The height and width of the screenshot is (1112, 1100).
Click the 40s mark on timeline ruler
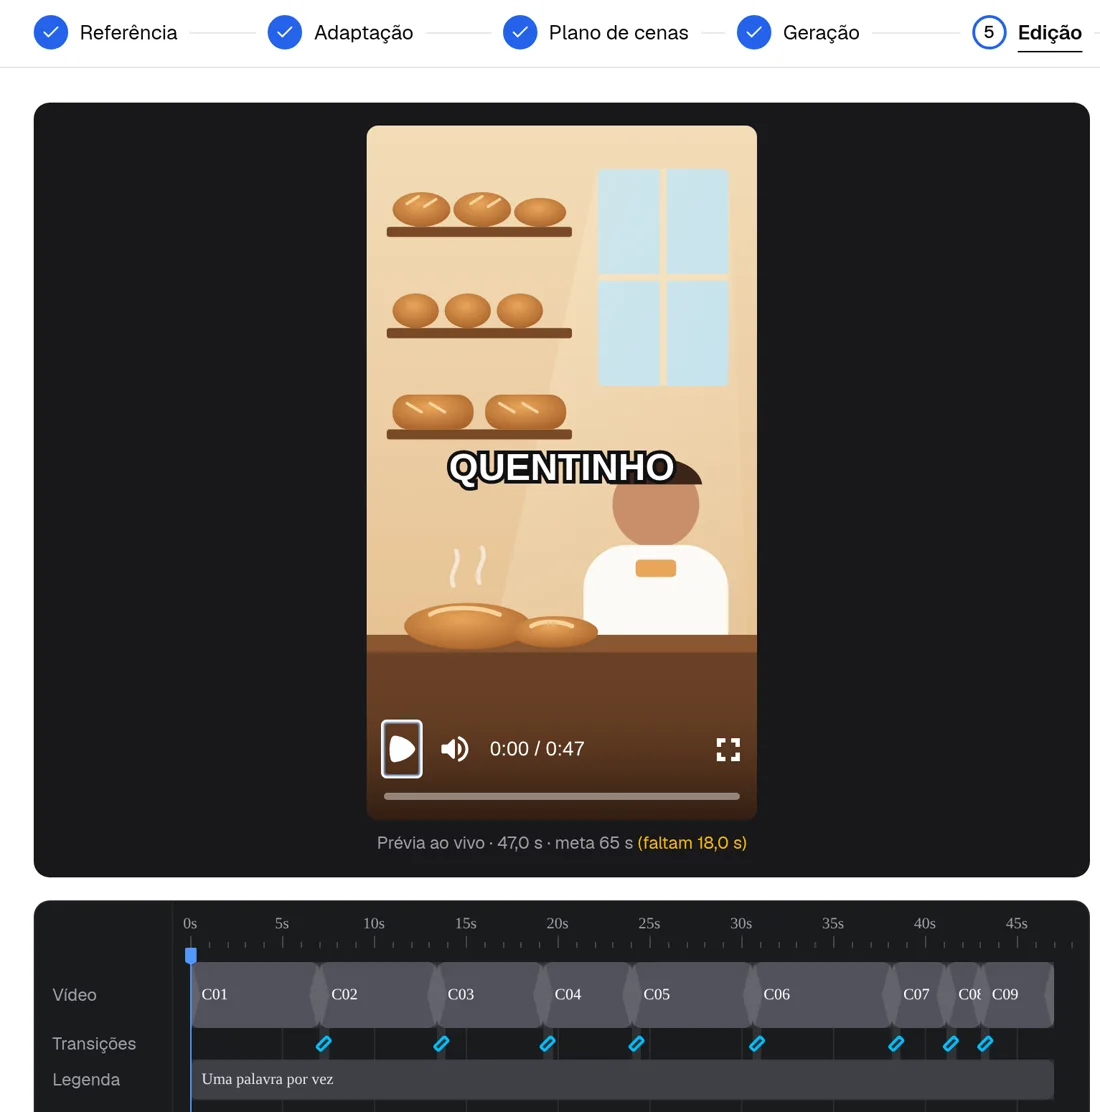click(925, 924)
